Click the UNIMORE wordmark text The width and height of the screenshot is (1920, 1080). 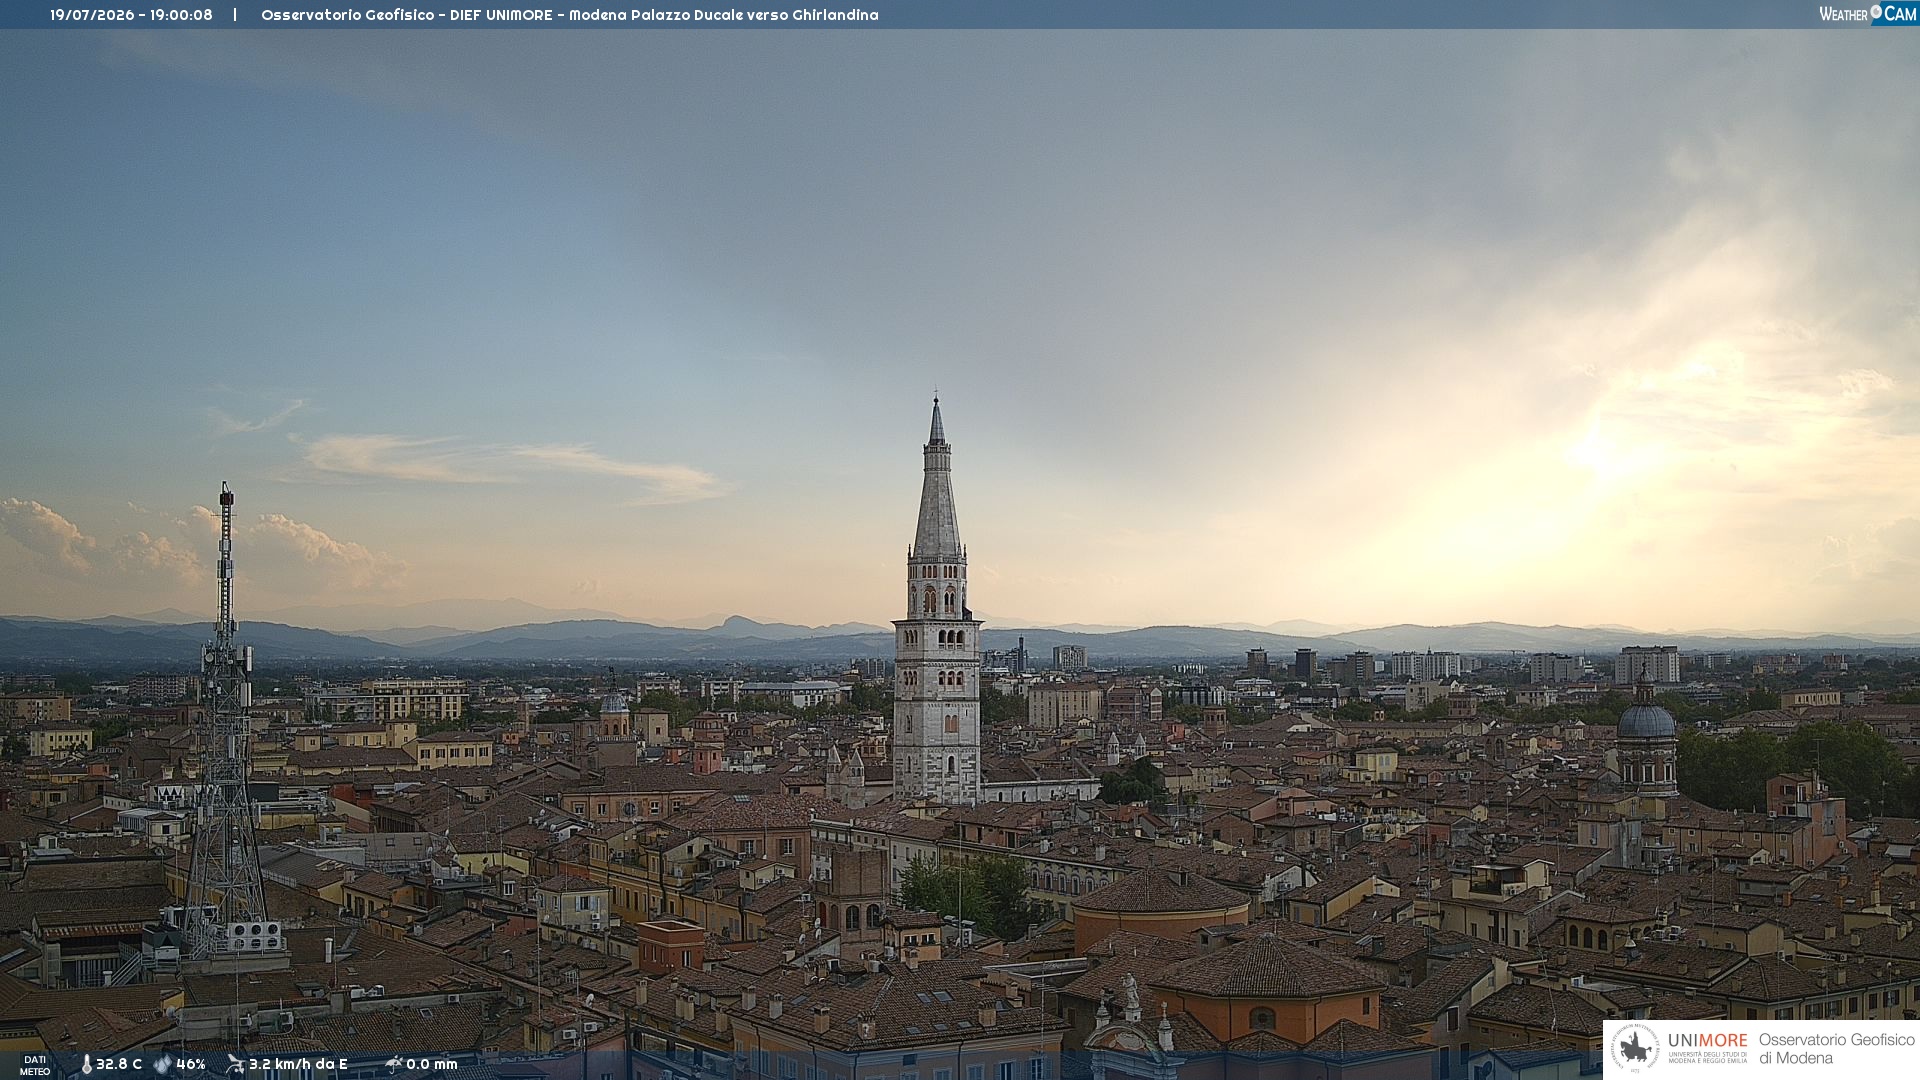pyautogui.click(x=1708, y=1041)
